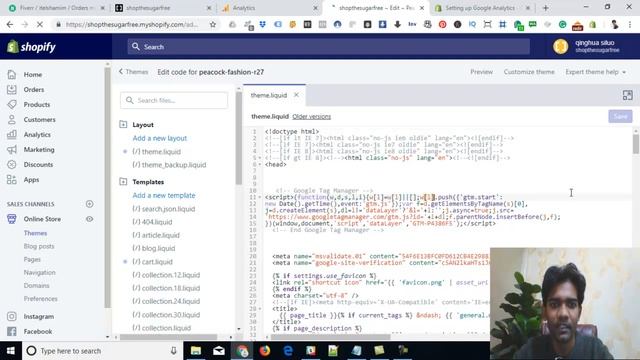640x360 pixels.
Task: Open Preferences under Online Store
Action: (40, 298)
